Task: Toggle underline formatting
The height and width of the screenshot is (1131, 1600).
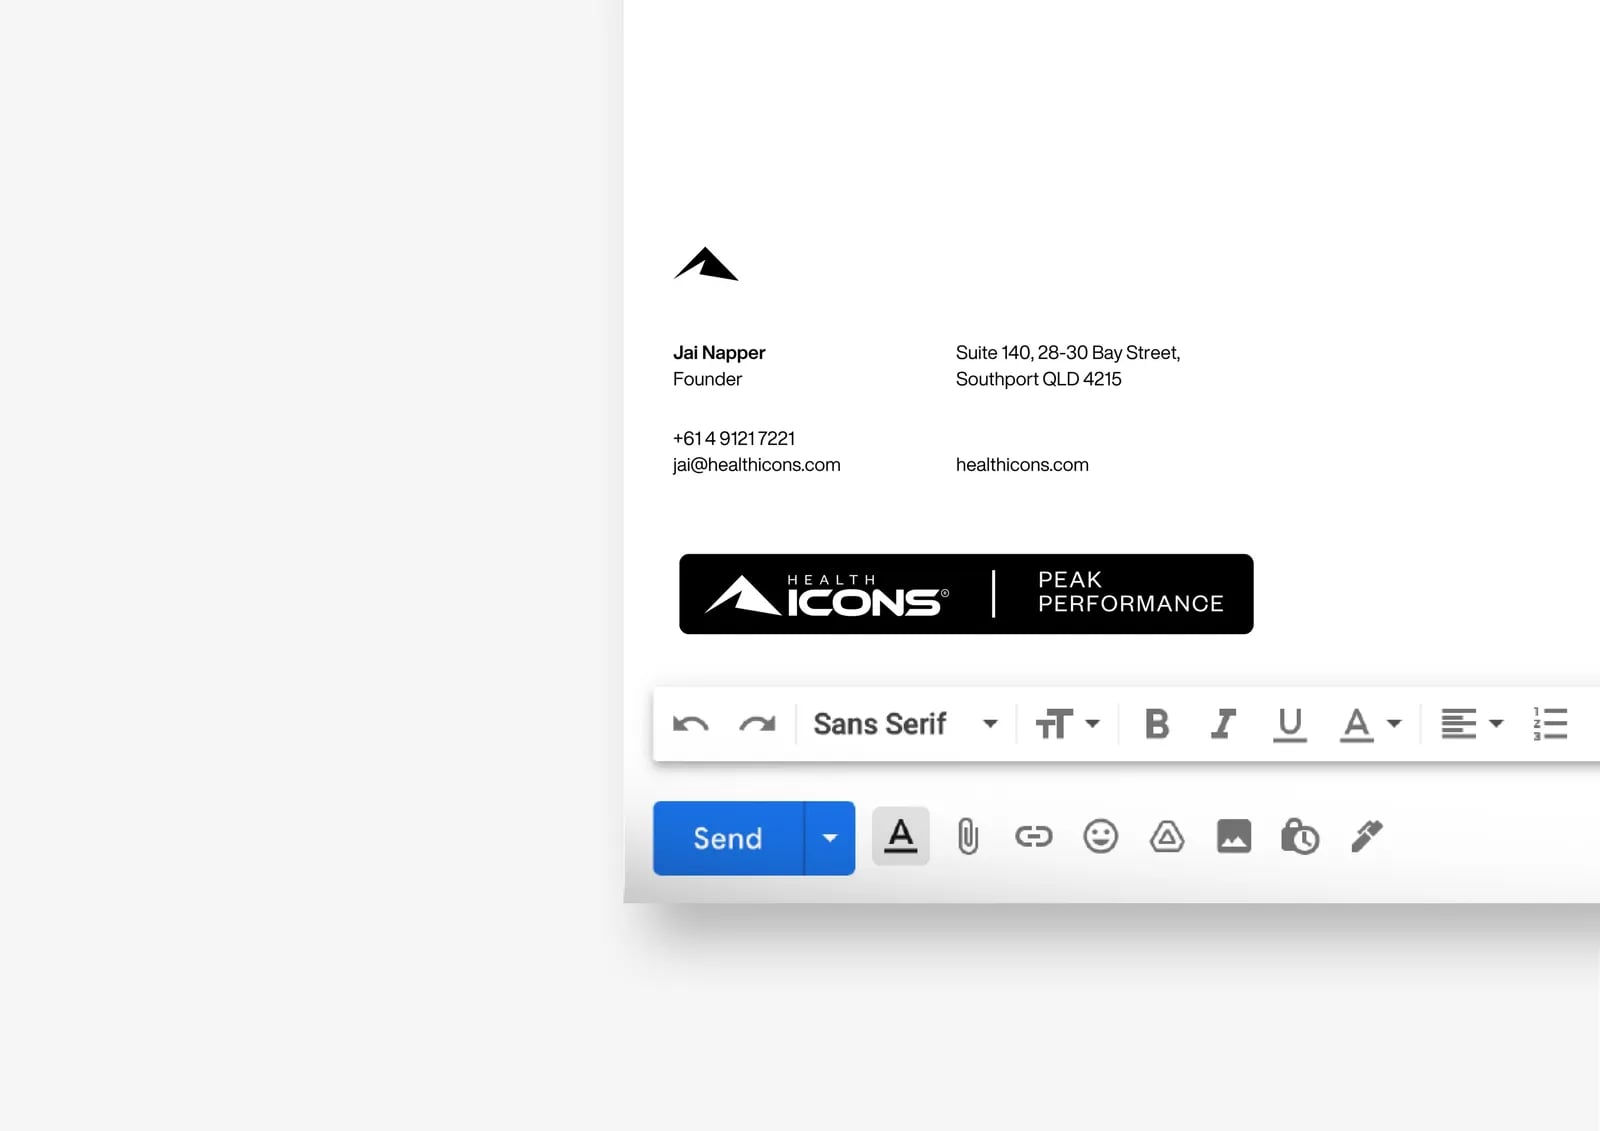Action: click(x=1290, y=725)
